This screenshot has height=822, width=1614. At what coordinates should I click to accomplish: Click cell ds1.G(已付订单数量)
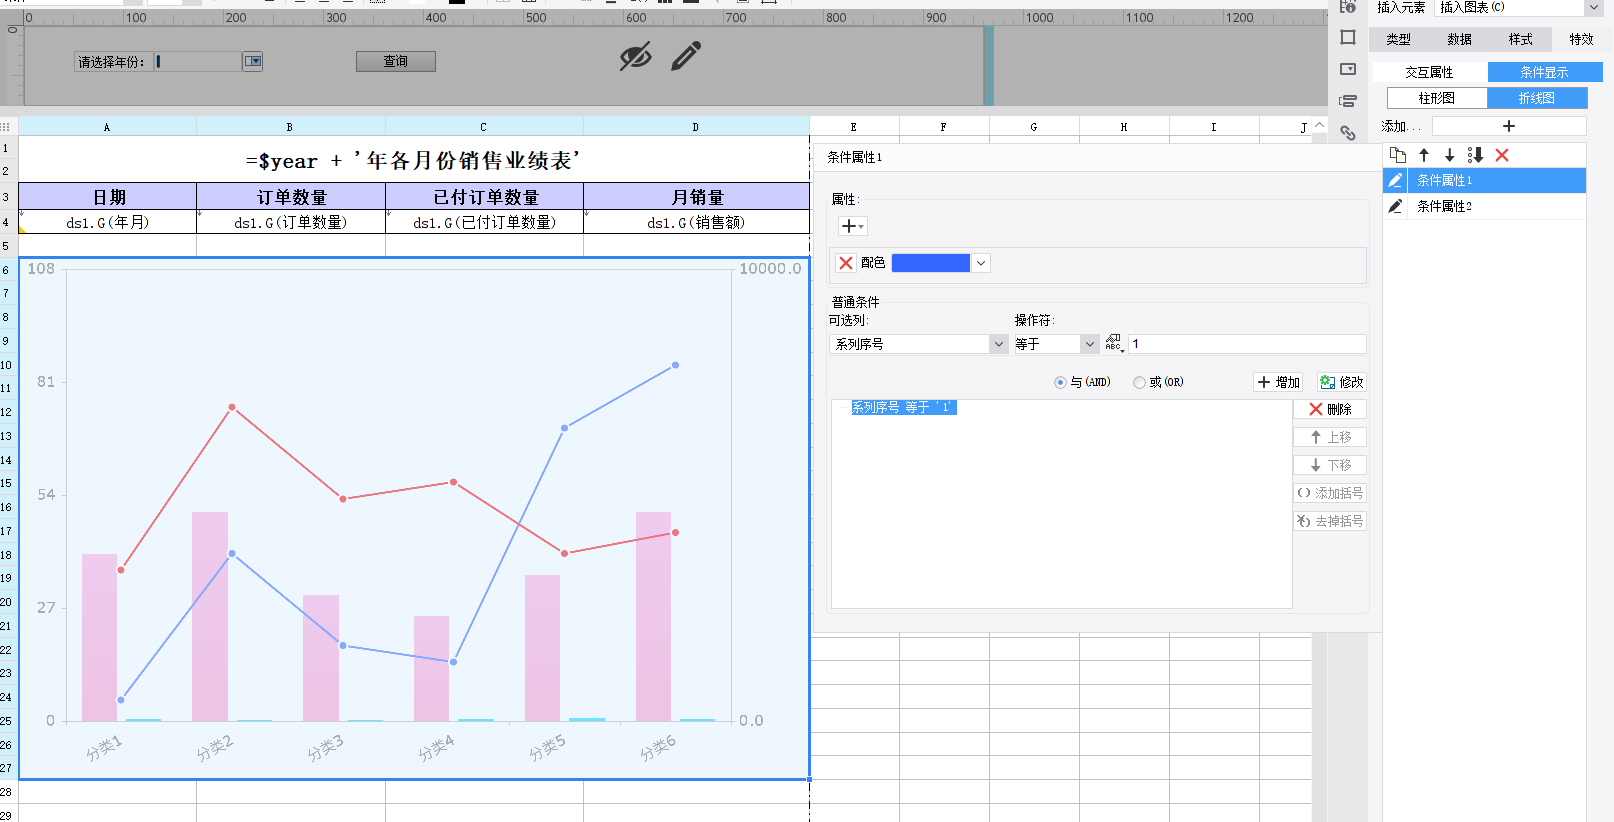[x=485, y=222]
